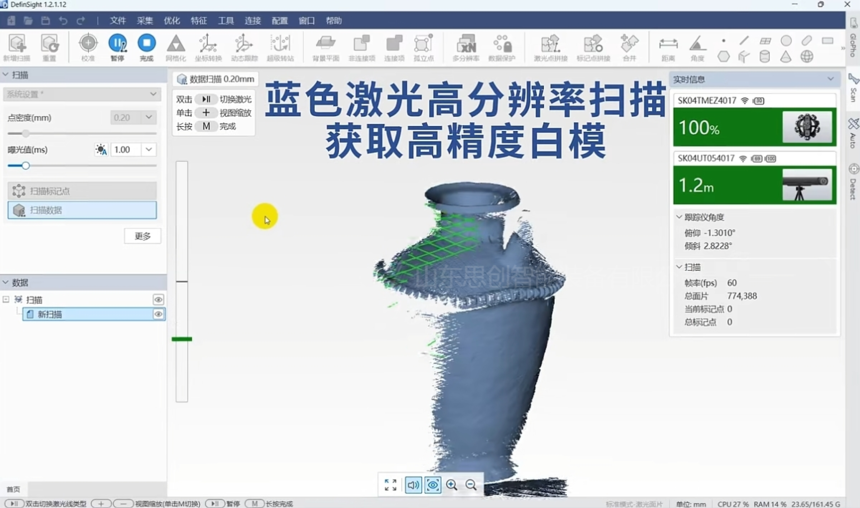Open the 工具 menu
This screenshot has width=860, height=508.
(225, 21)
